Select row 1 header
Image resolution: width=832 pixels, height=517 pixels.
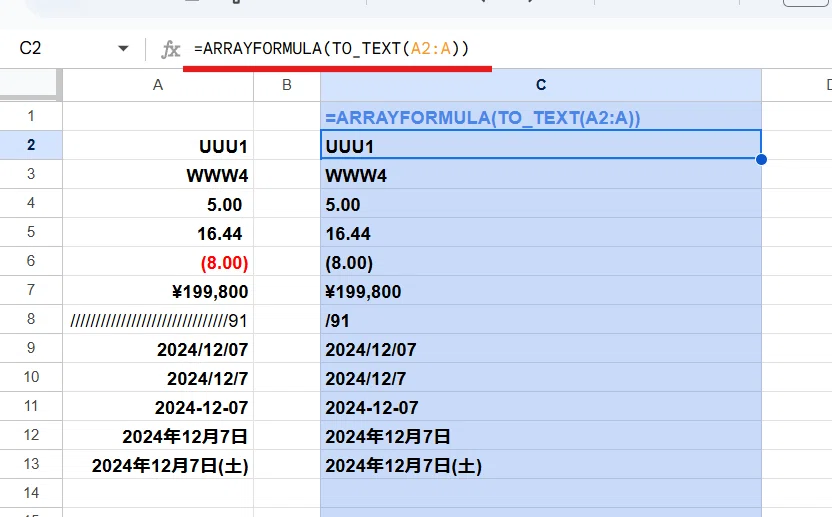(x=31, y=116)
